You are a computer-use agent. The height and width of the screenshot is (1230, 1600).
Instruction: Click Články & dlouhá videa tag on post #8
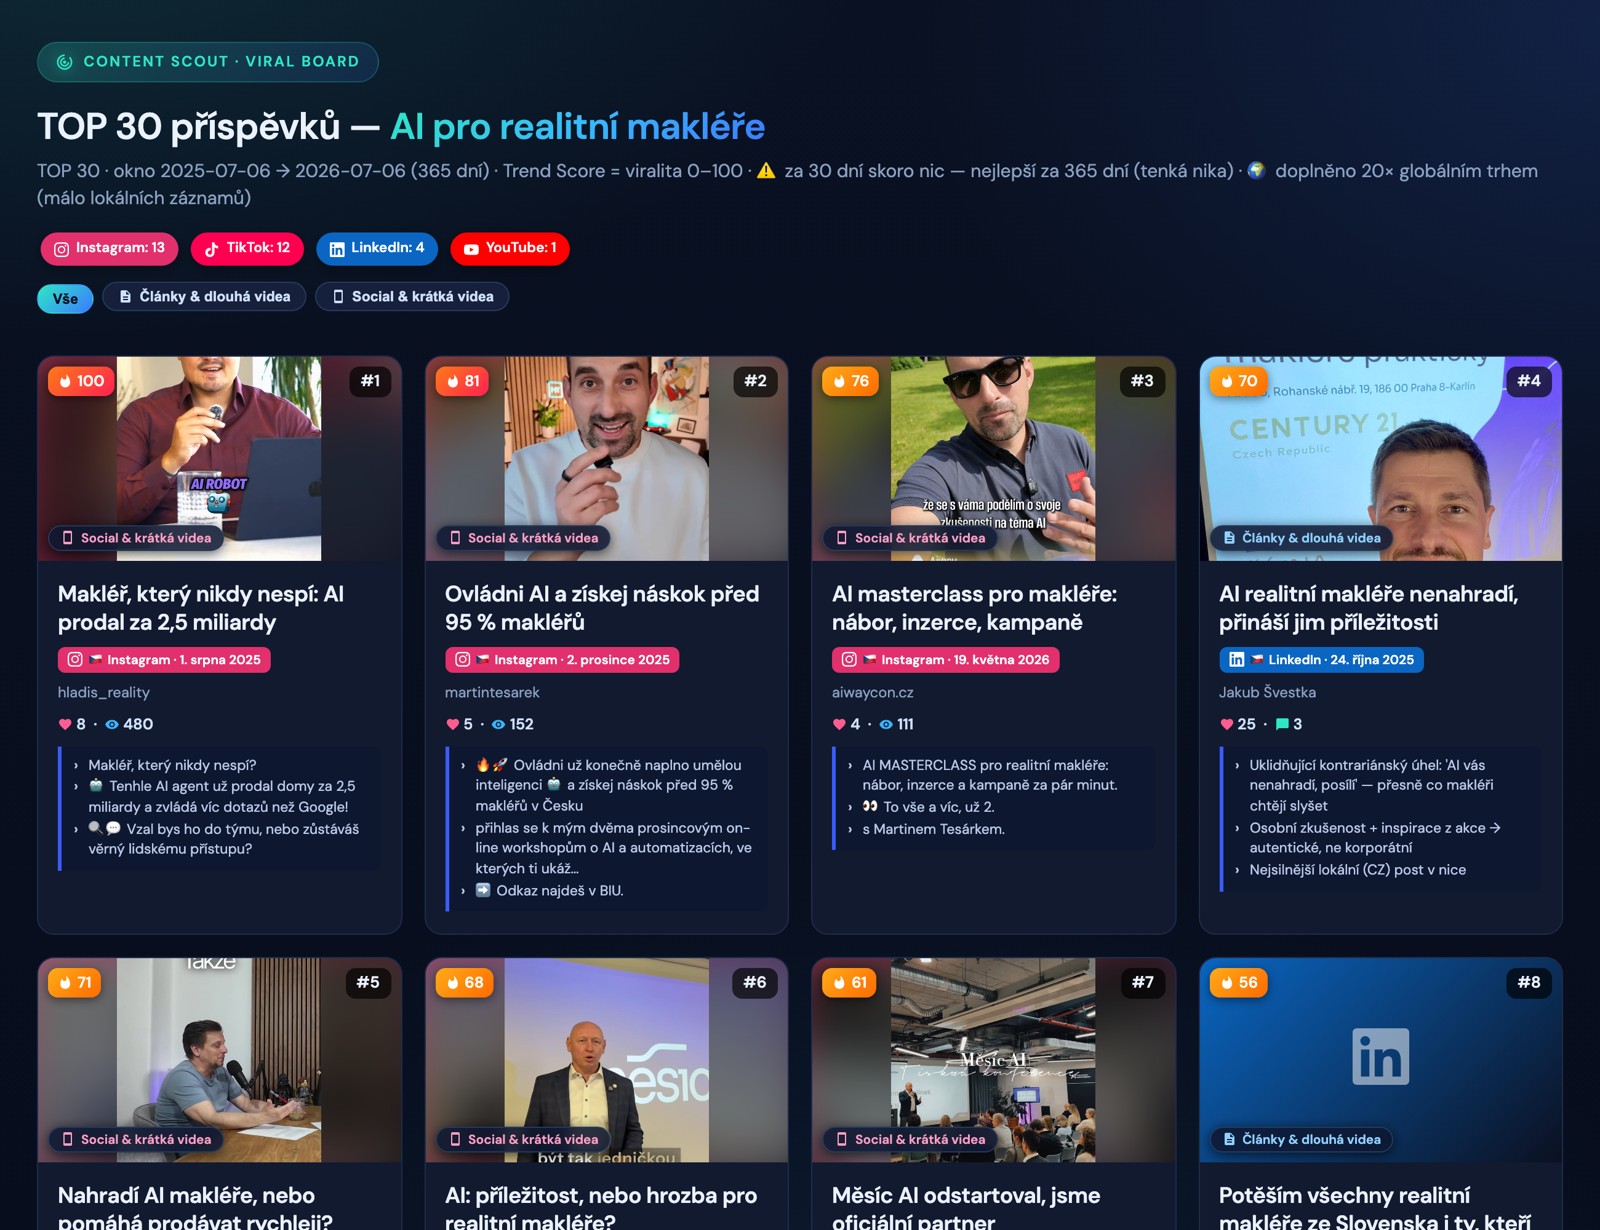[x=1301, y=1140]
